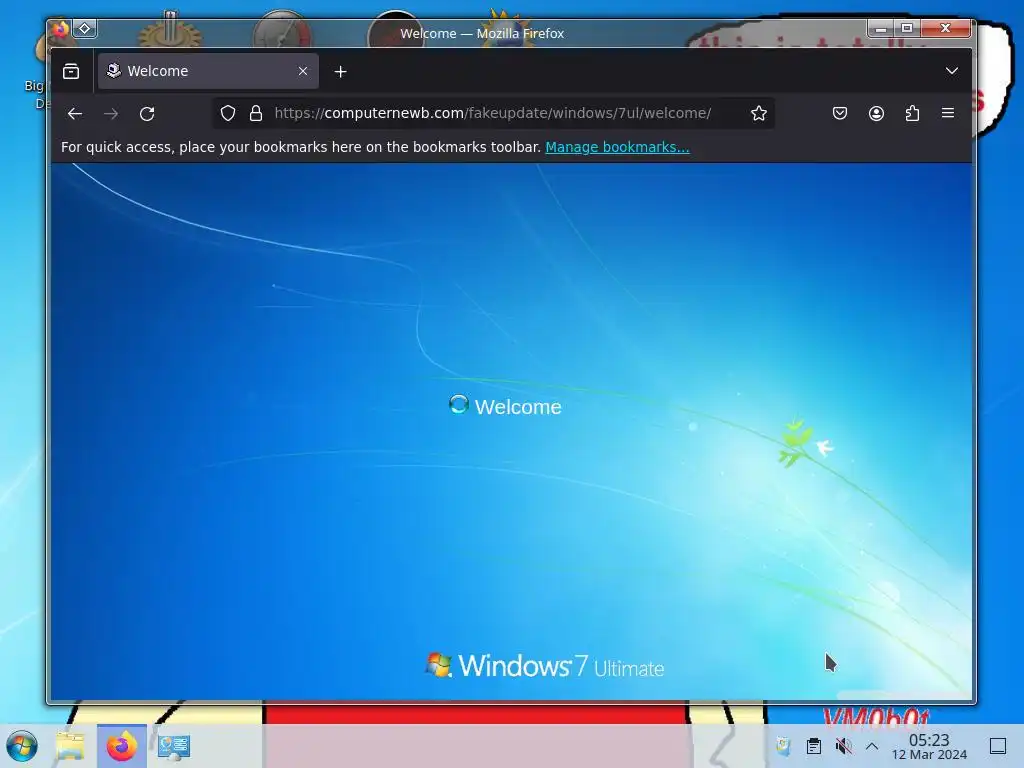Click the Show Desktop tray button
1024x768 pixels.
pos(998,746)
